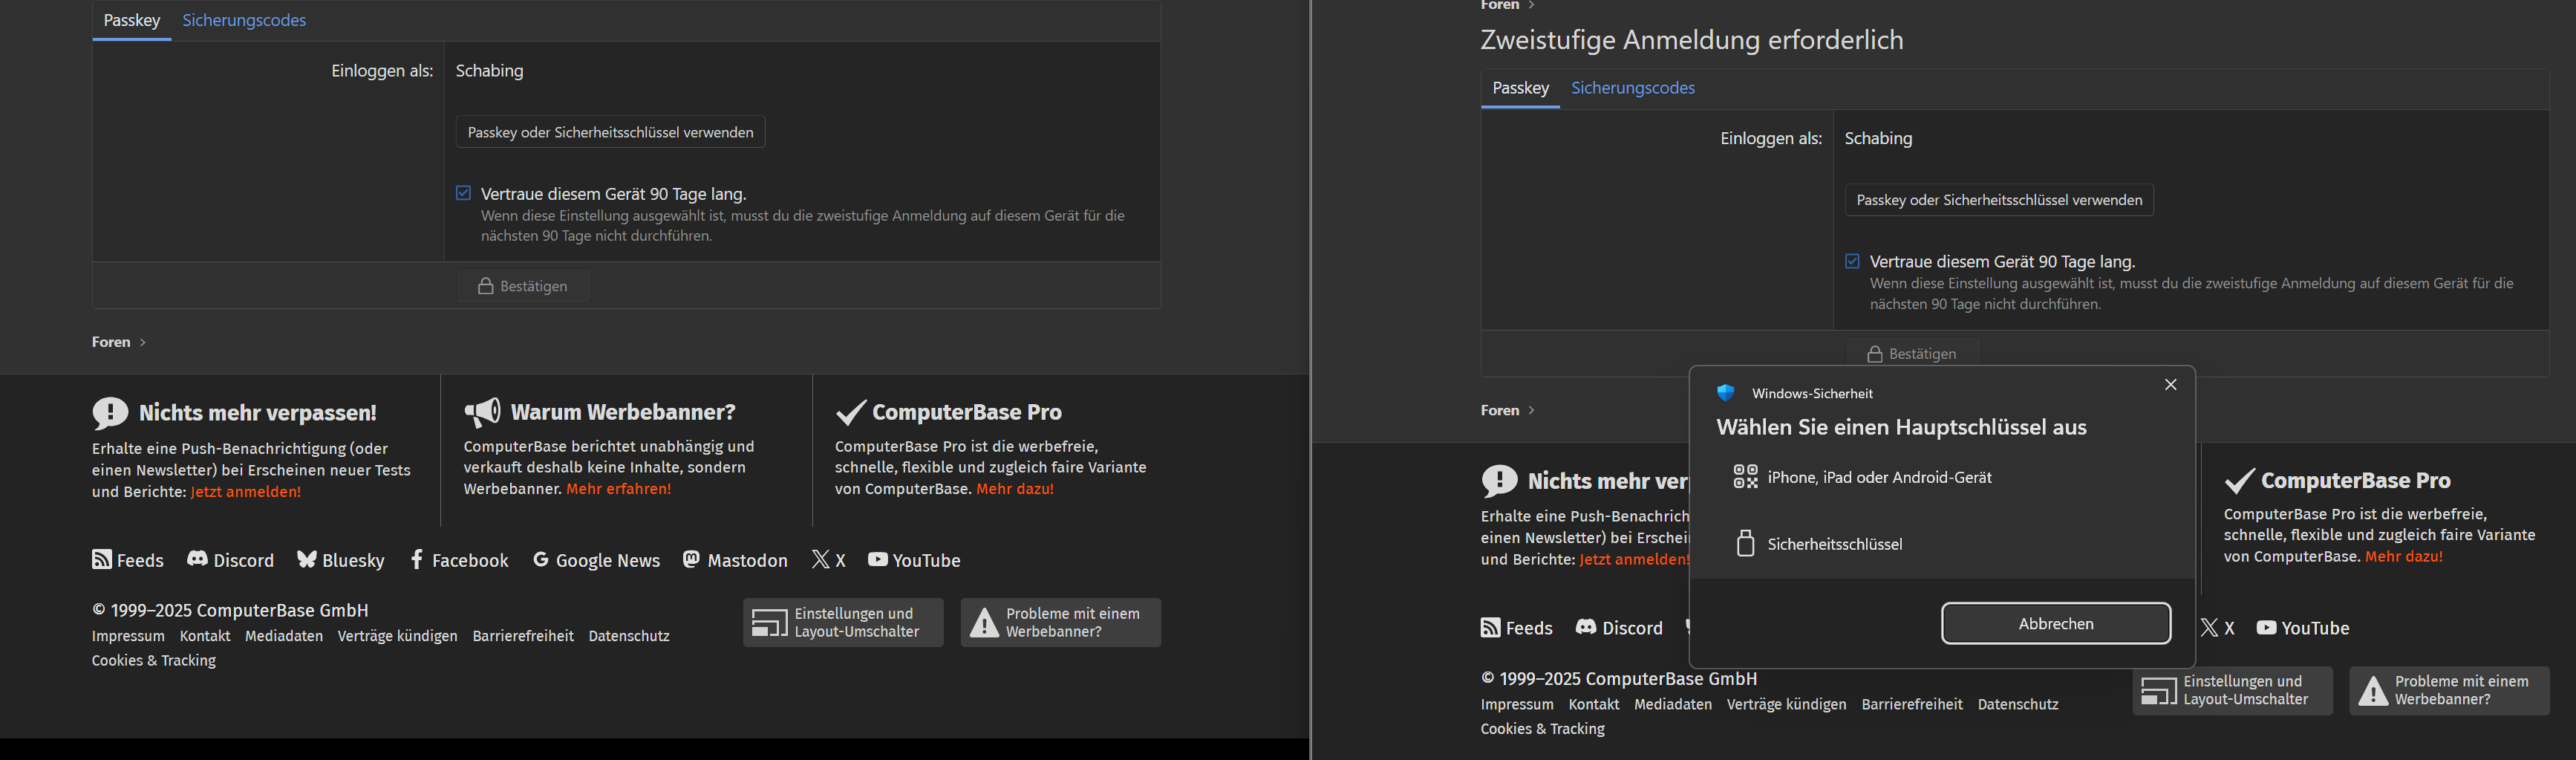Viewport: 2576px width, 760px height.
Task: Click megaphone icon beside 'Warum Werbebanner?'
Action: coord(483,411)
